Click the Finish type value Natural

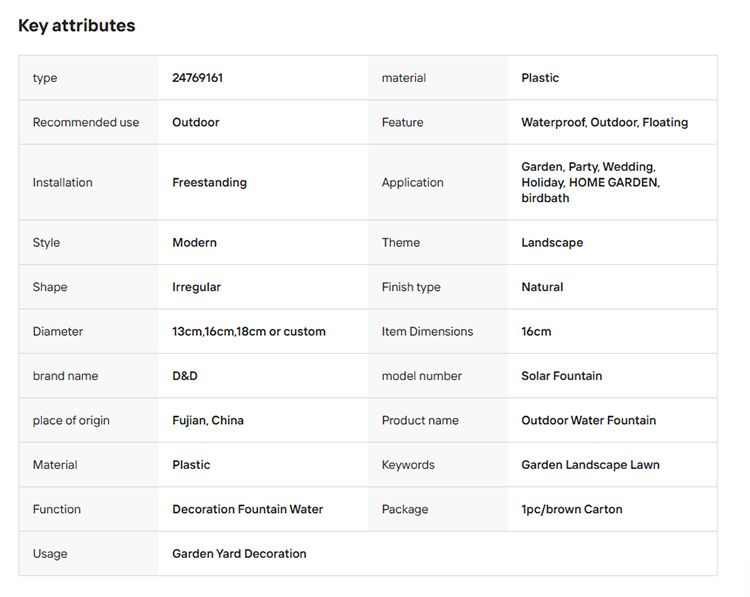click(542, 287)
